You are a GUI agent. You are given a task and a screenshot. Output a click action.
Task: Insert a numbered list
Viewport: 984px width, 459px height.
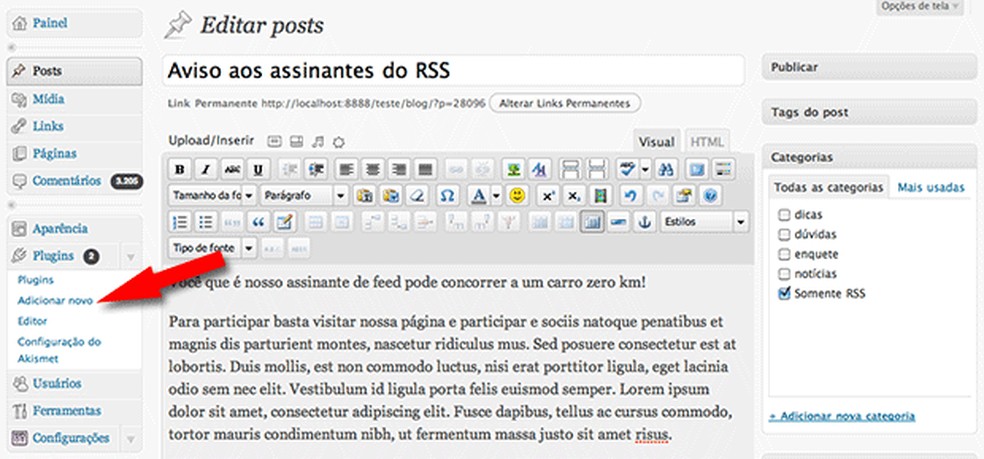pos(180,222)
